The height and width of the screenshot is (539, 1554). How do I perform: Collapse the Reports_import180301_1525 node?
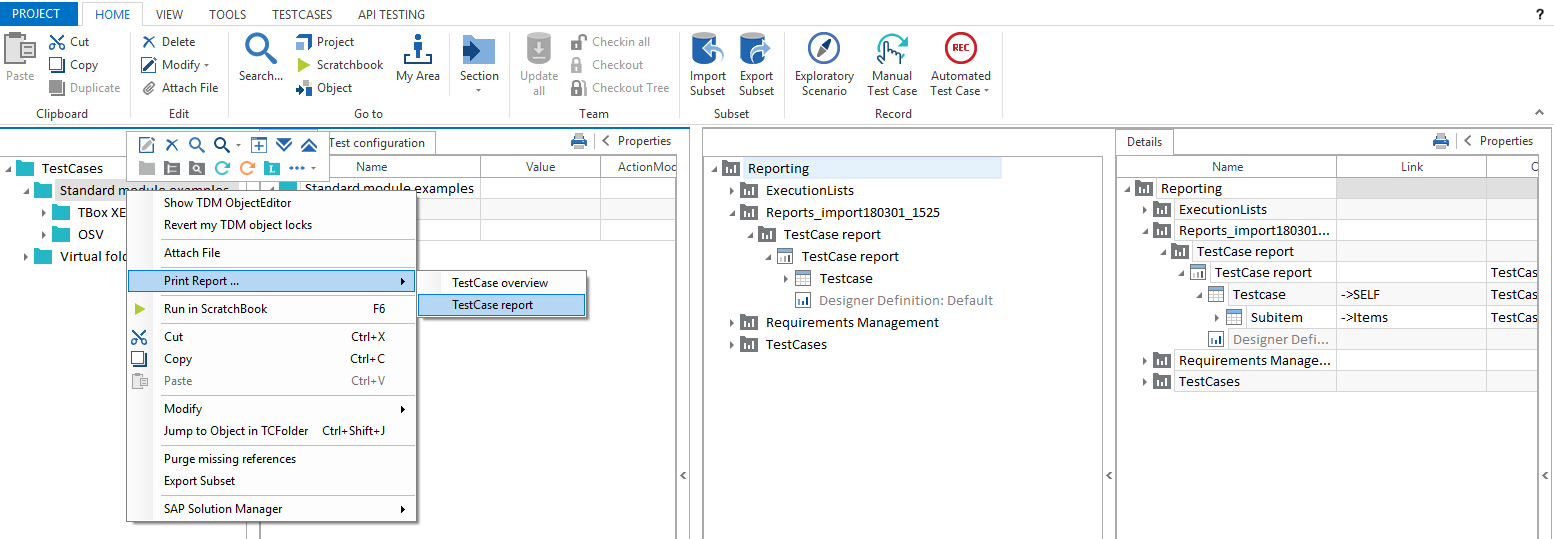coord(732,213)
